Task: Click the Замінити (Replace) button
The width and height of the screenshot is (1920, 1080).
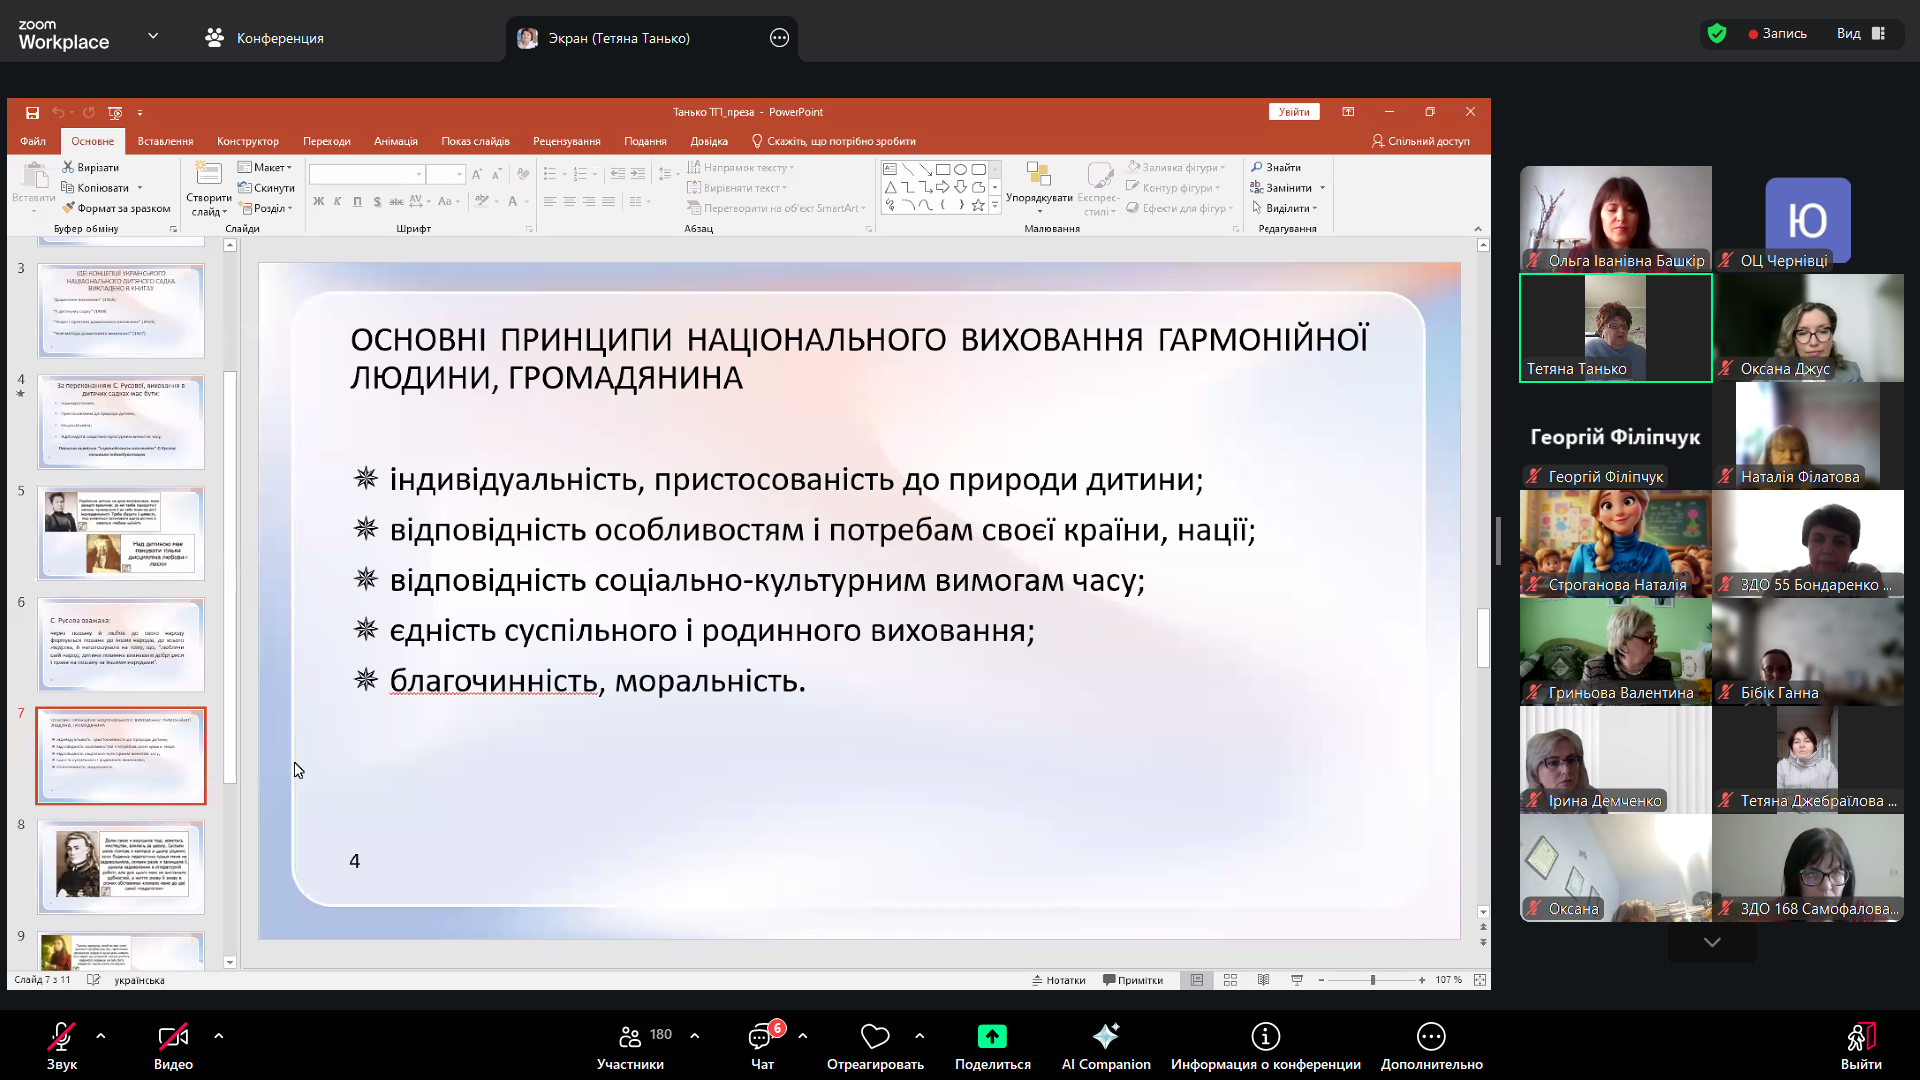Action: coord(1288,188)
